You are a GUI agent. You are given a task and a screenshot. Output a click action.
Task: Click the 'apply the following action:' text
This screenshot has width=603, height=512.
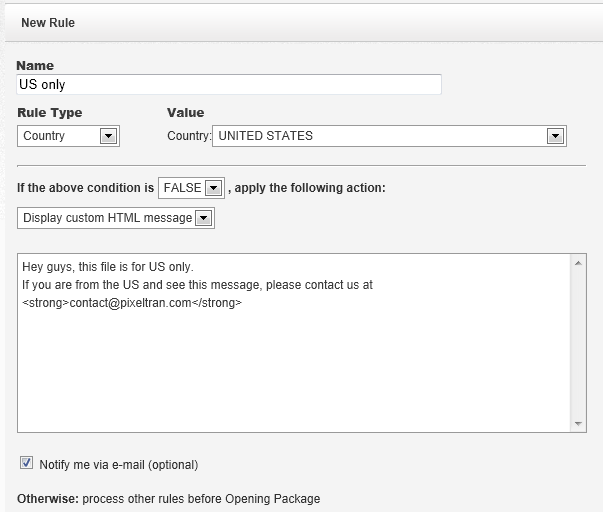(x=310, y=188)
